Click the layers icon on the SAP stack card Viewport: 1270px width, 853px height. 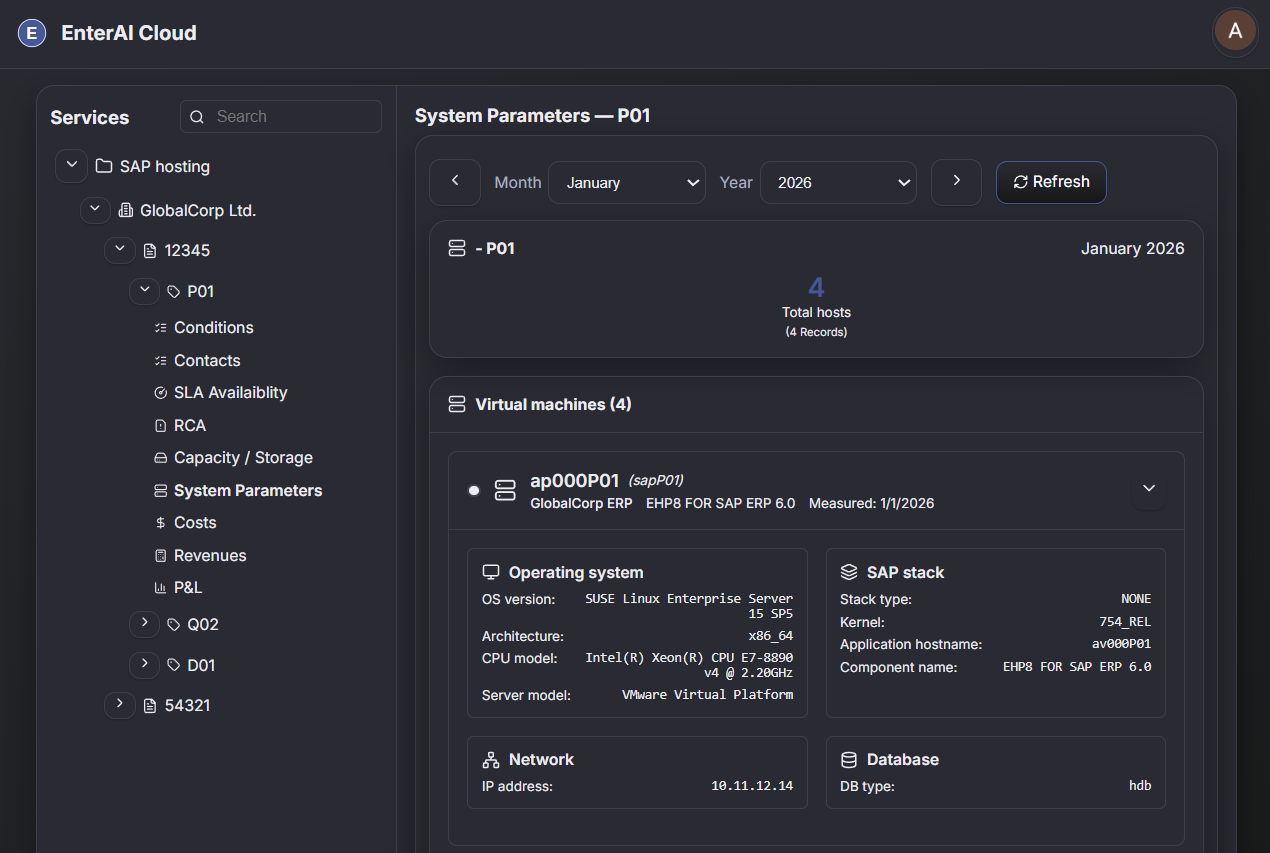[x=848, y=571]
